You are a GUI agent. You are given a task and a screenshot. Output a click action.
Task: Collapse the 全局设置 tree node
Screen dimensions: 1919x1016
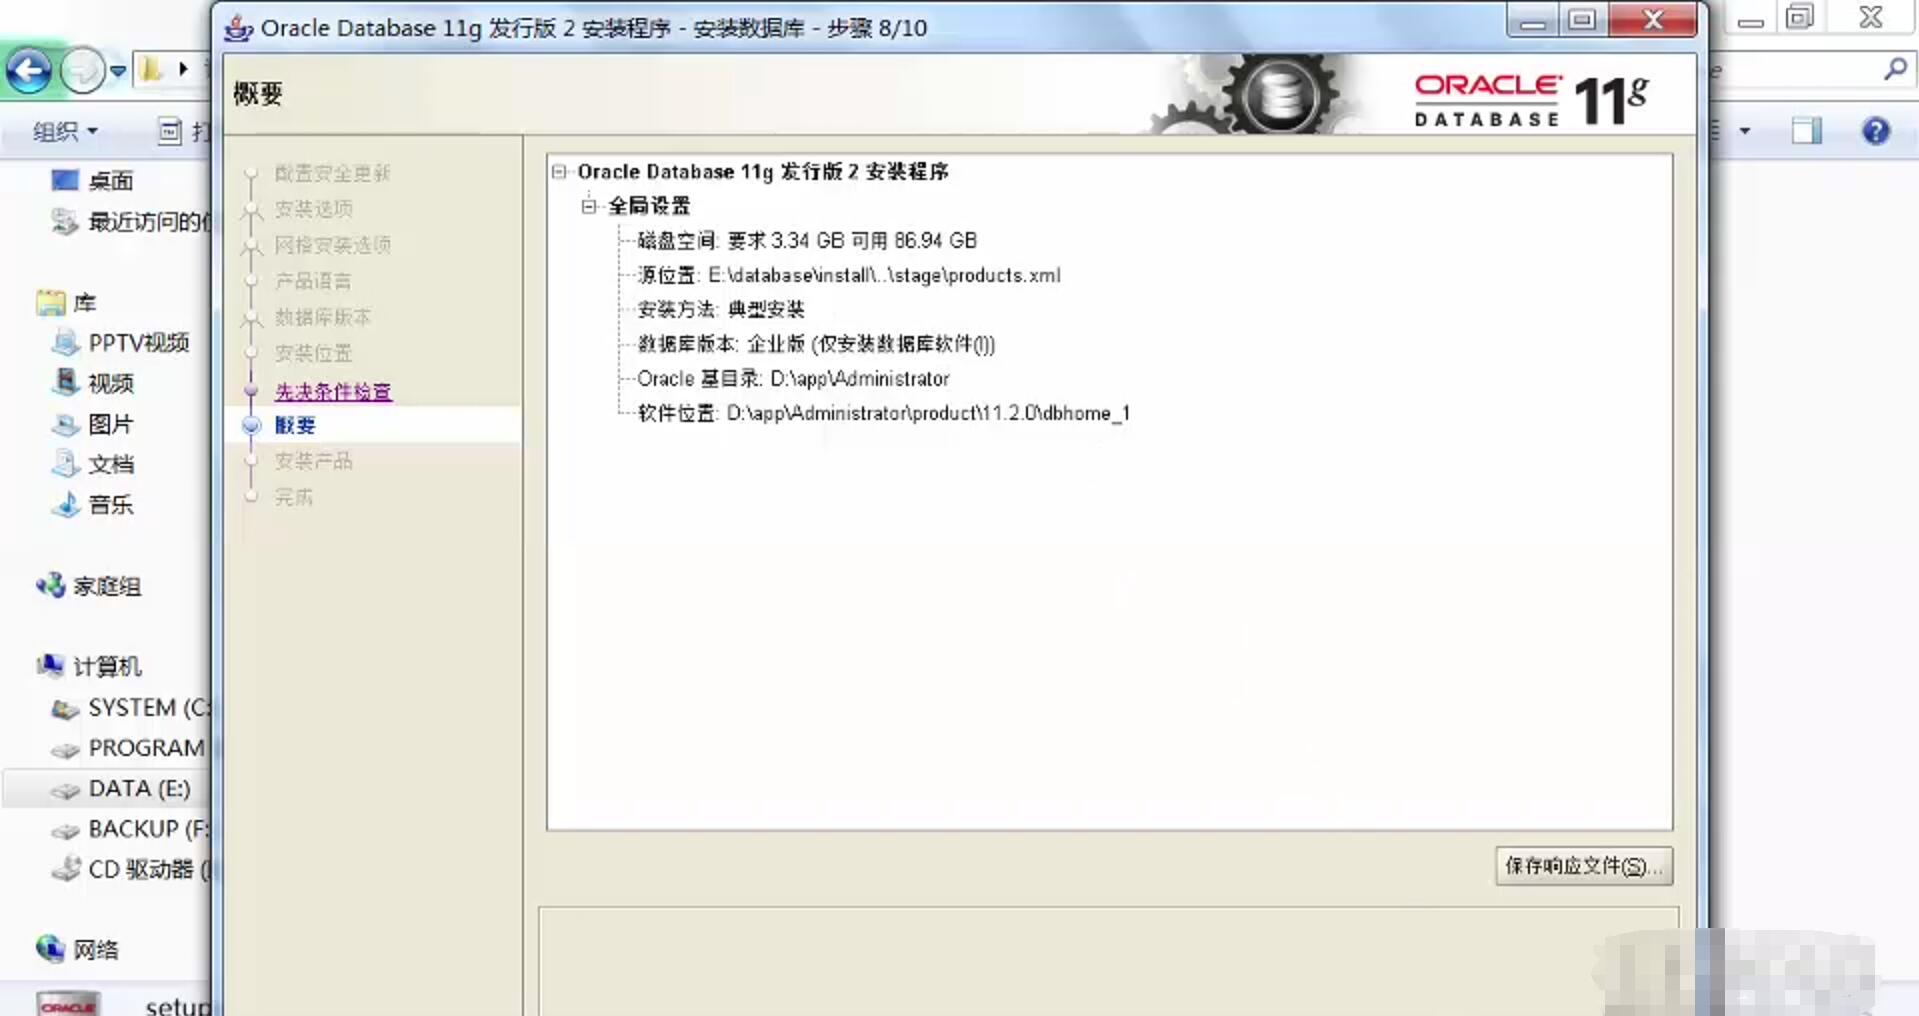point(589,205)
